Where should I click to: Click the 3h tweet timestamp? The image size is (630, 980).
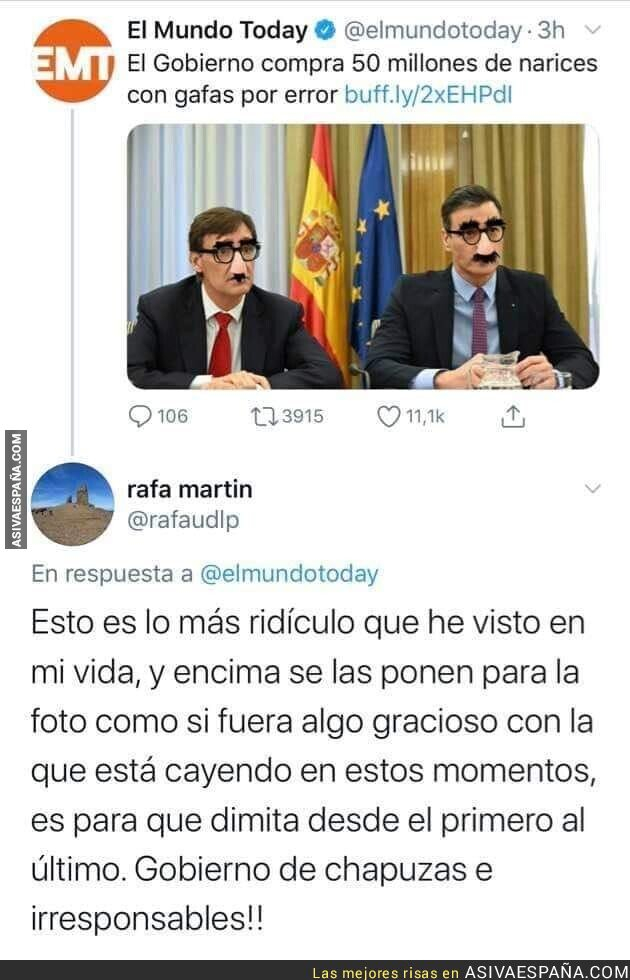[551, 30]
